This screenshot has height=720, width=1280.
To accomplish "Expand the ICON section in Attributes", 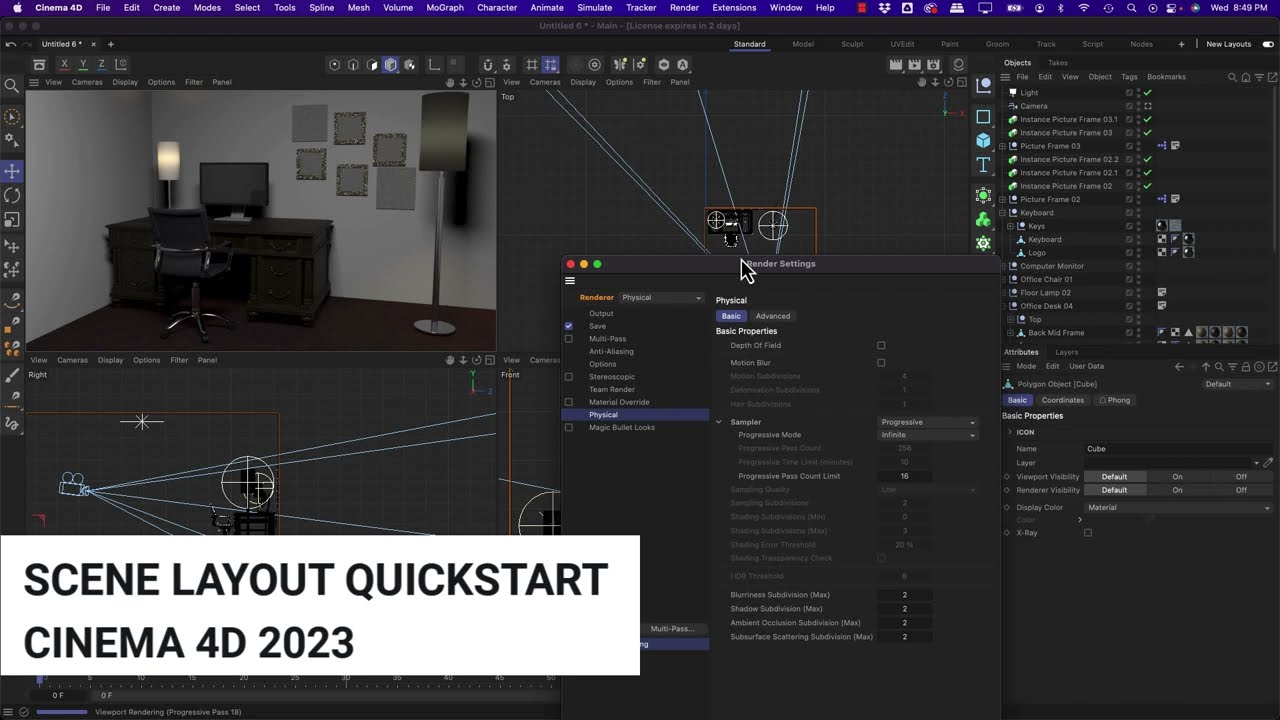I will pos(1010,432).
